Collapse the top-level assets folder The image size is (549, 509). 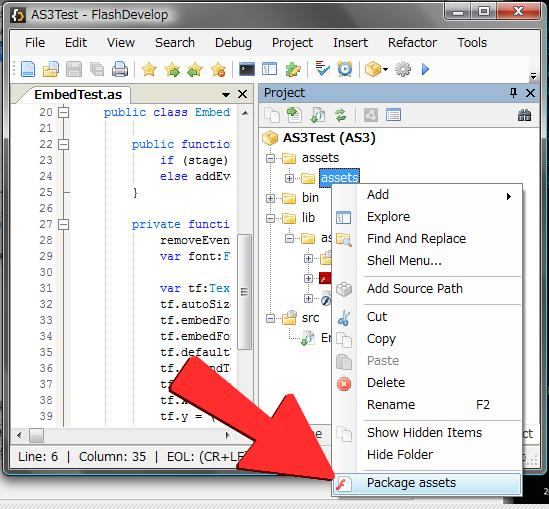click(x=270, y=159)
